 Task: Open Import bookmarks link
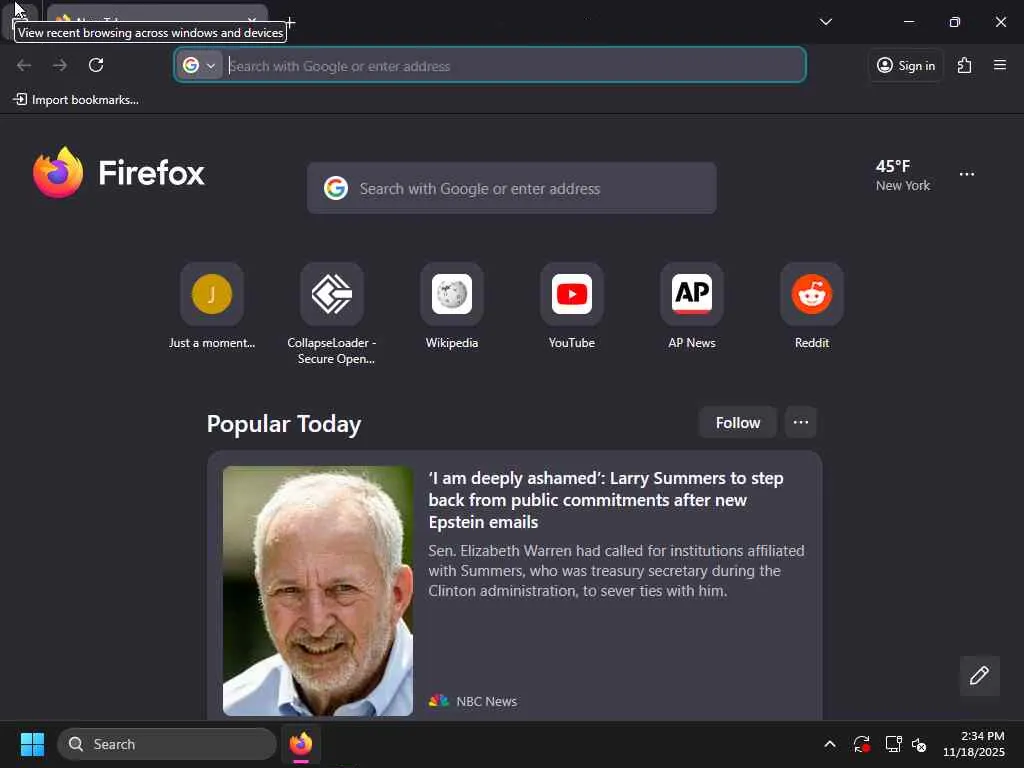(x=76, y=99)
